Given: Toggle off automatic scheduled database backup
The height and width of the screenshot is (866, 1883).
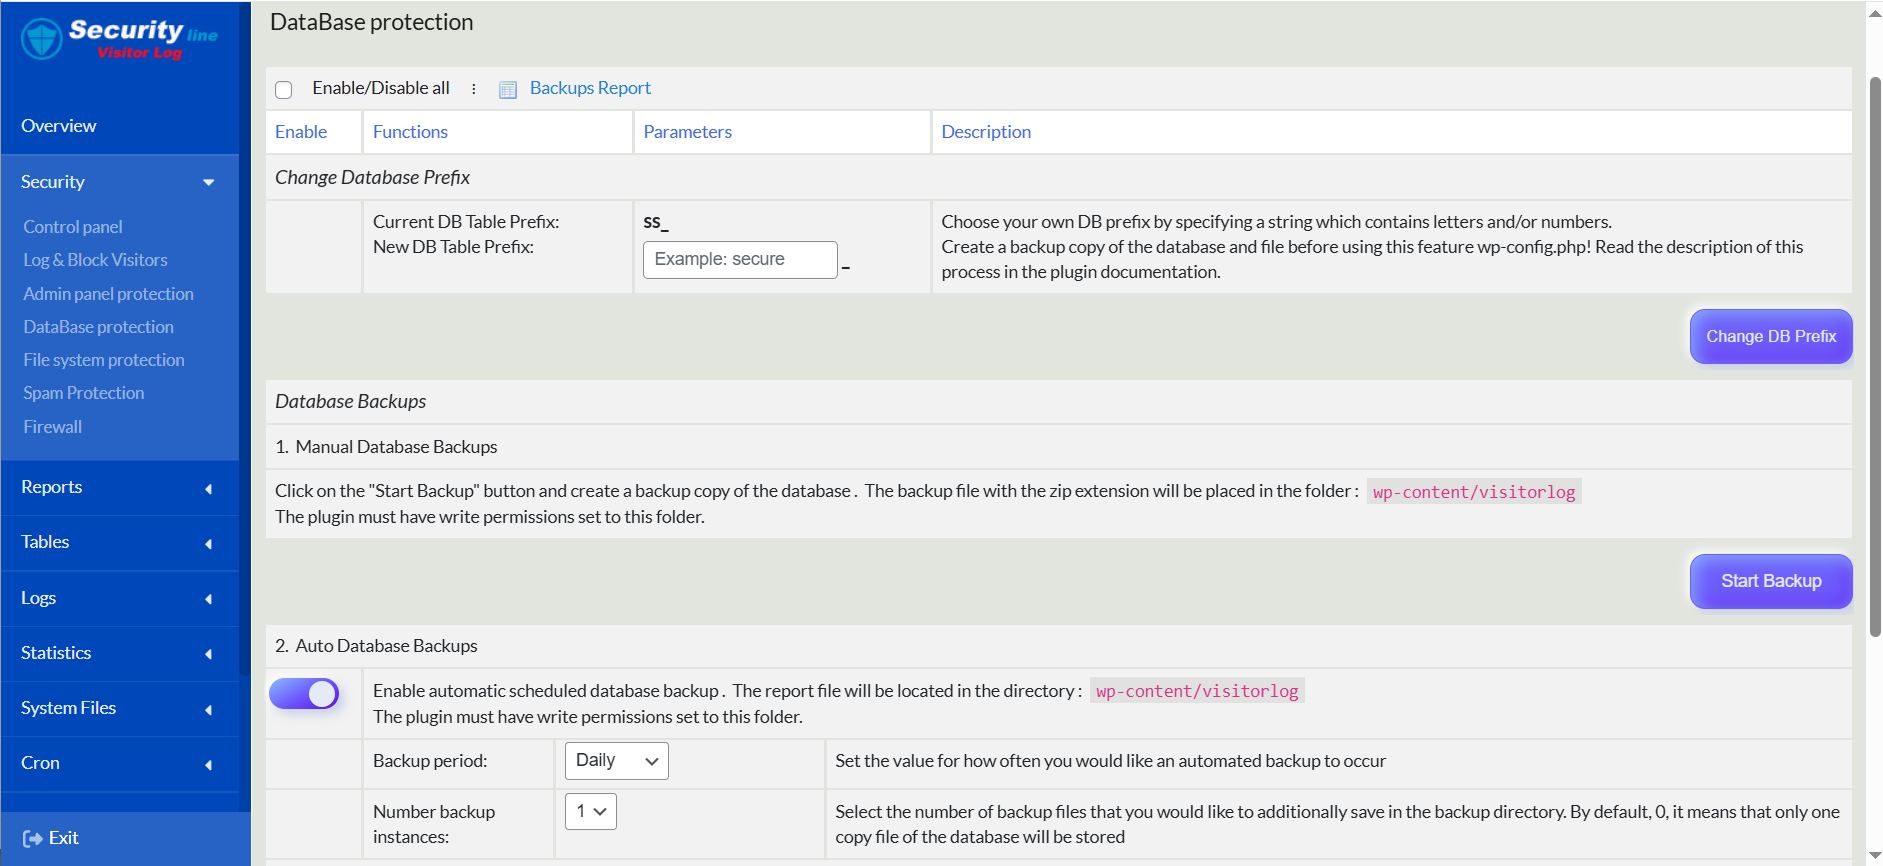Looking at the screenshot, I should [304, 694].
